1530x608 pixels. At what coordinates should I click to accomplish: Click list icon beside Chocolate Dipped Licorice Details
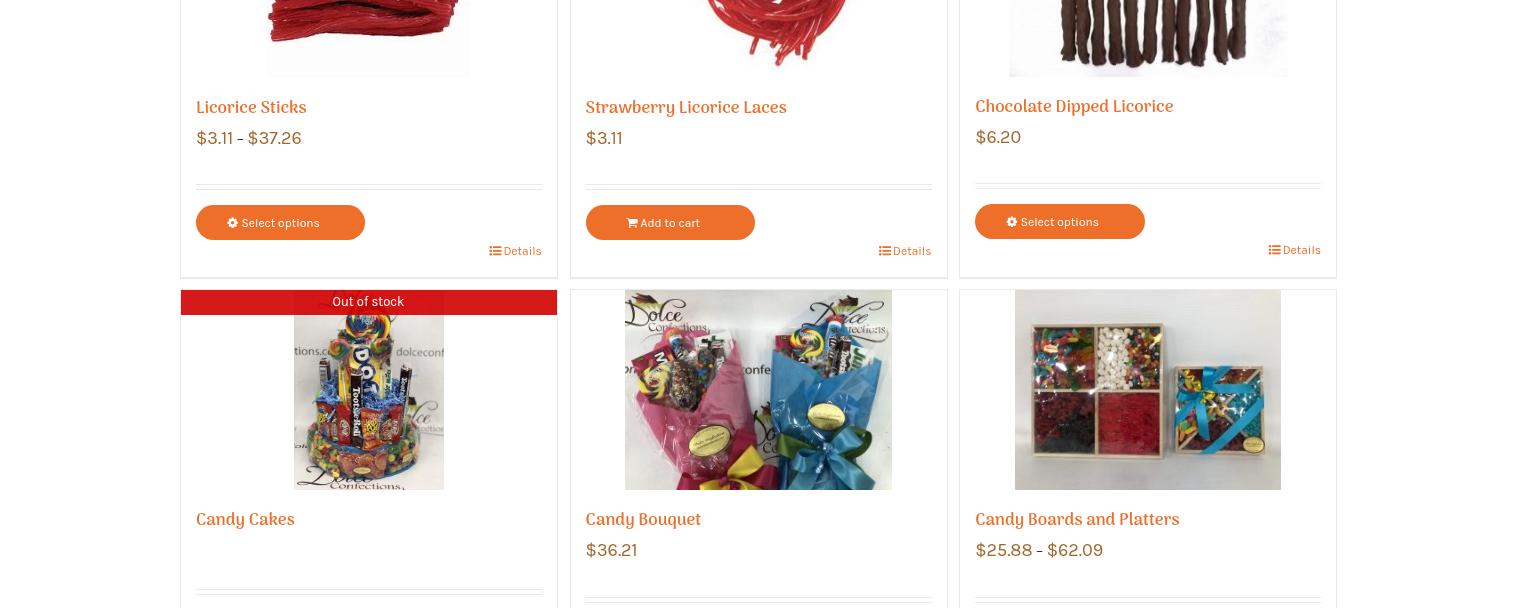click(x=1274, y=250)
